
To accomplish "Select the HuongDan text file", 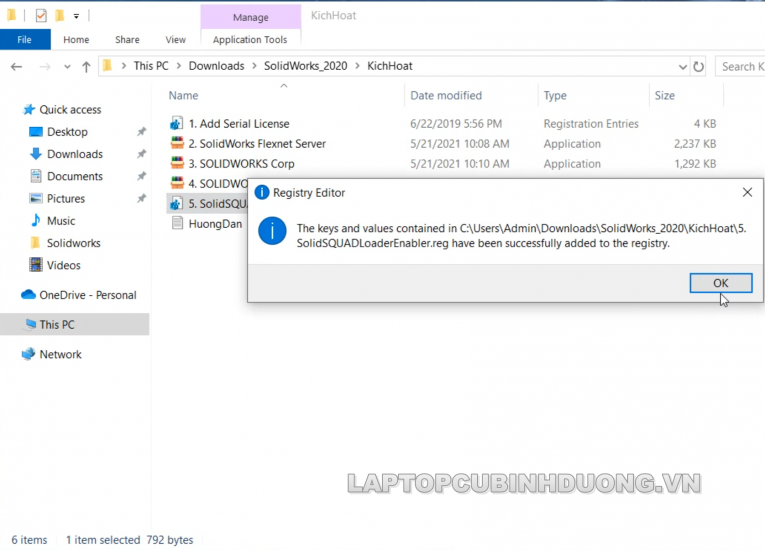I will click(x=215, y=224).
